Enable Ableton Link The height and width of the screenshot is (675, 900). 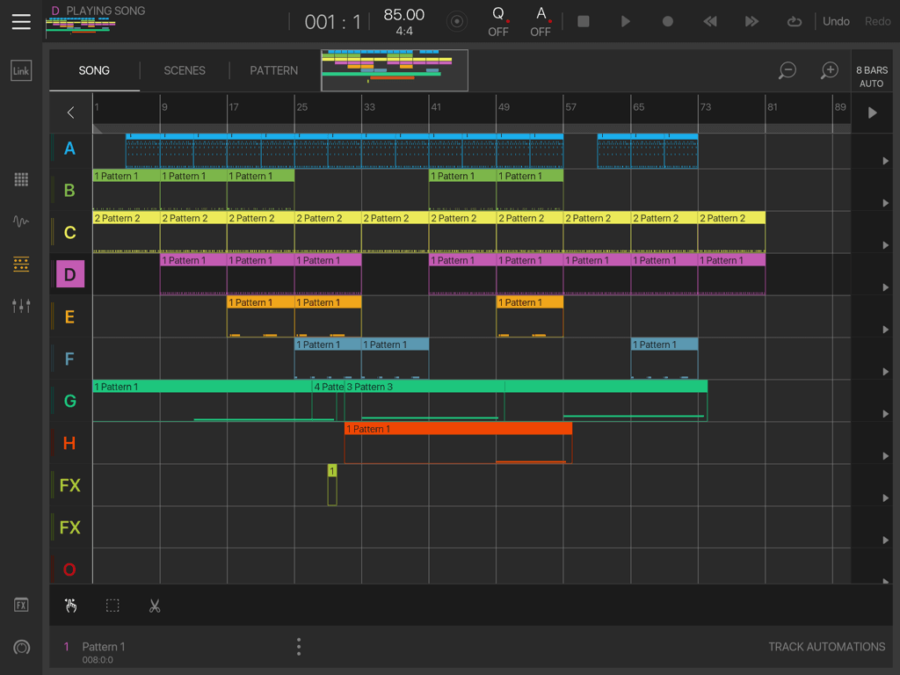pyautogui.click(x=20, y=70)
